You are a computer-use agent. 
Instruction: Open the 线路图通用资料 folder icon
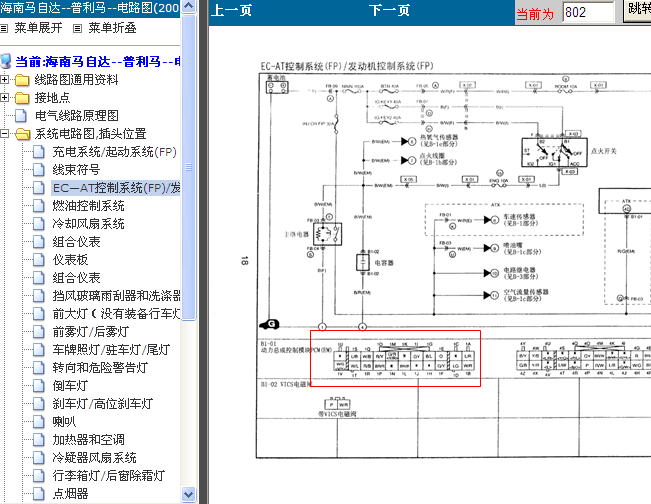point(22,80)
